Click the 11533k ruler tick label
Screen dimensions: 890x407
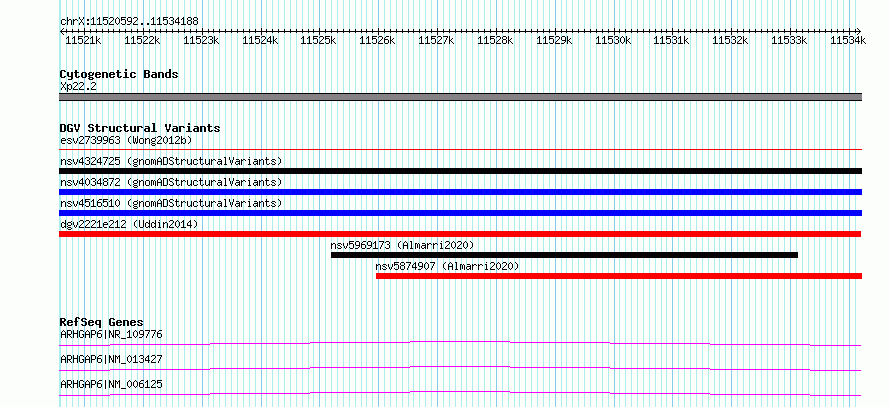[x=790, y=40]
